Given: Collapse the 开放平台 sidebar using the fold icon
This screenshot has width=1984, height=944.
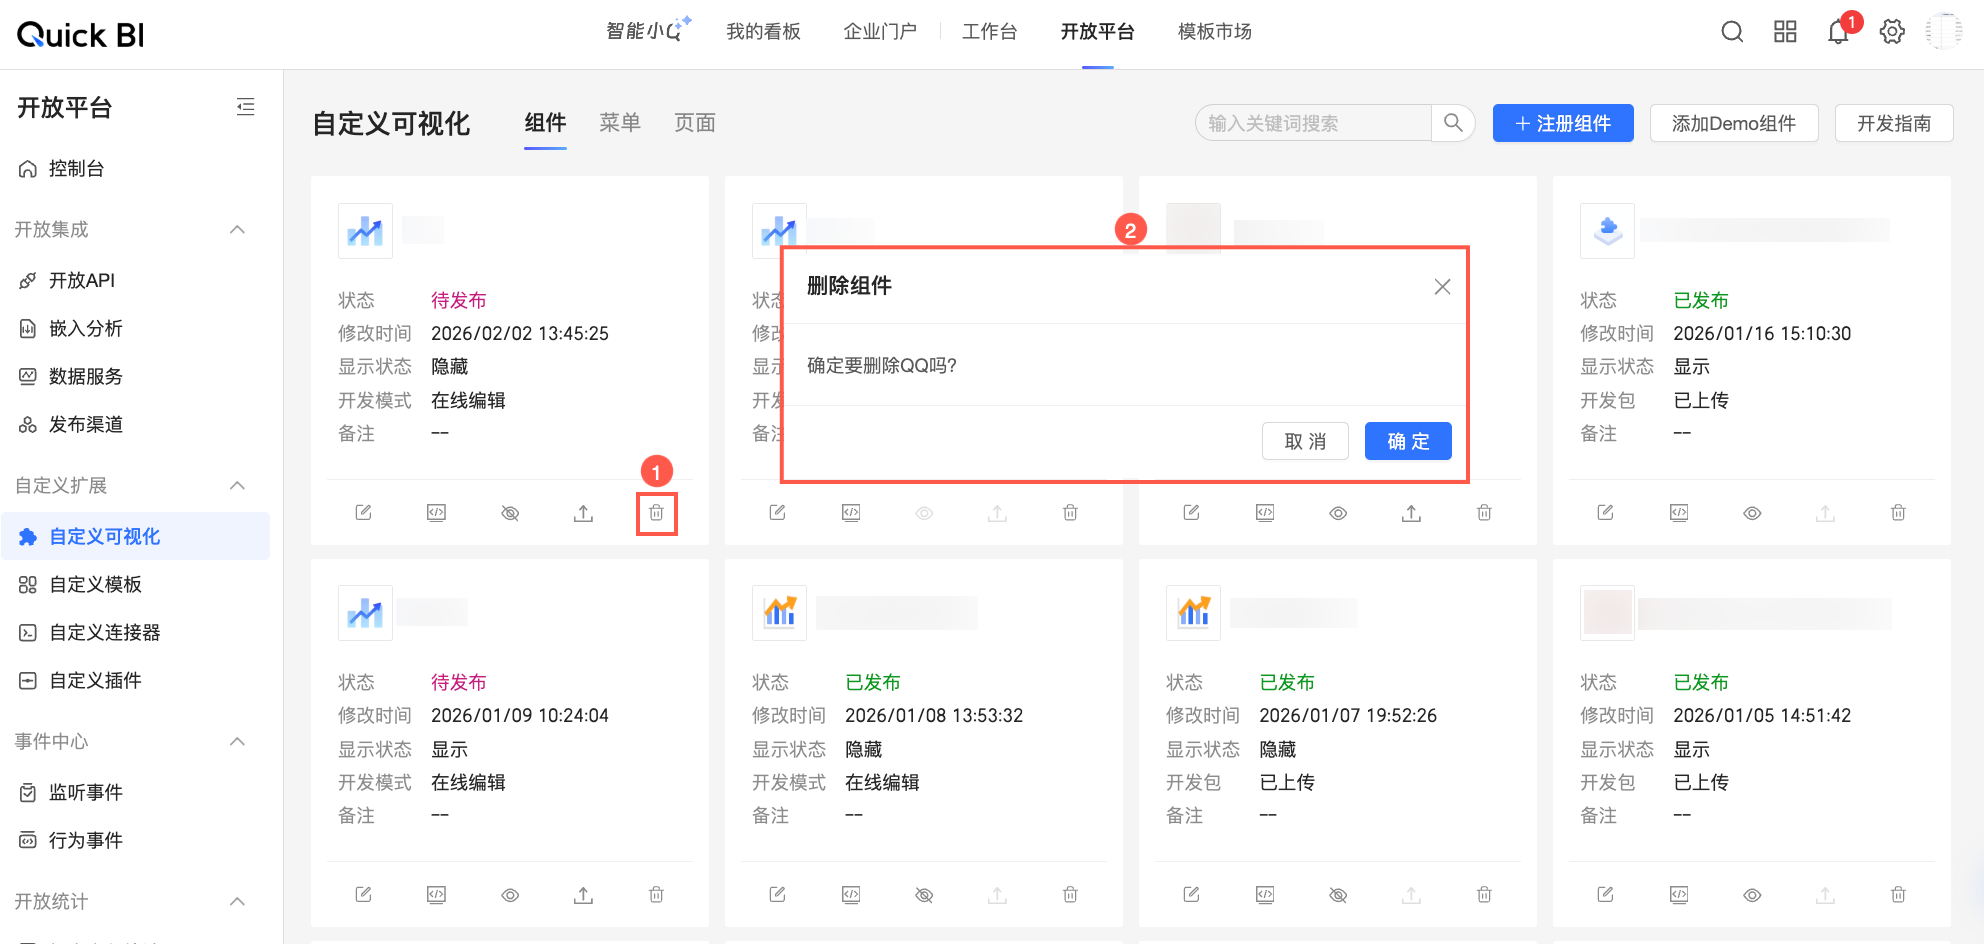Looking at the screenshot, I should (x=245, y=107).
